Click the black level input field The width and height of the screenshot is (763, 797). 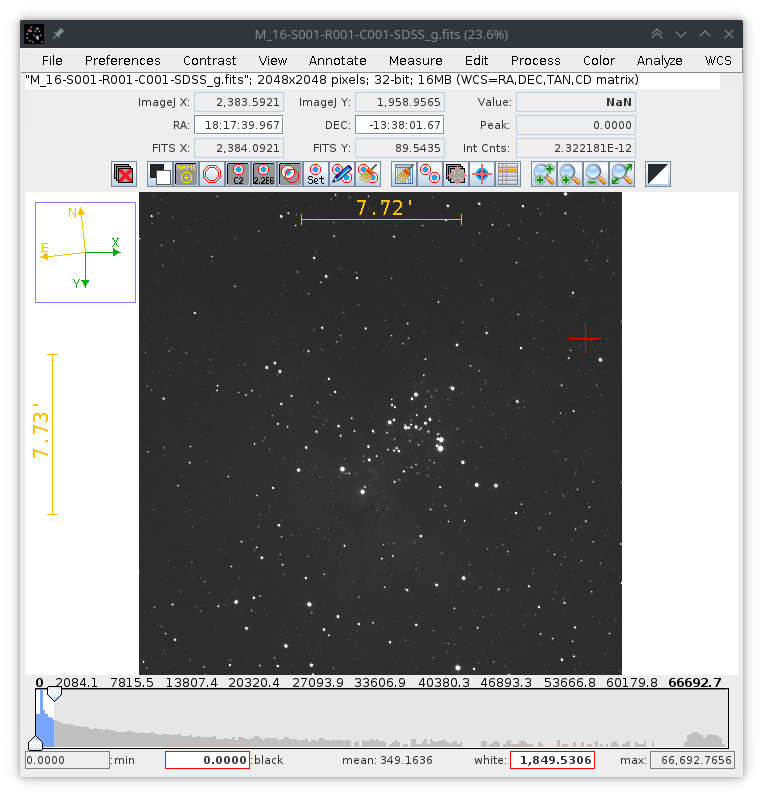(207, 760)
